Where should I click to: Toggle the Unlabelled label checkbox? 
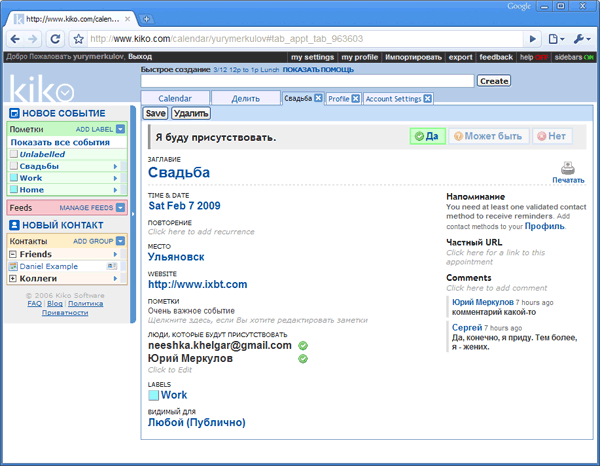coord(14,154)
